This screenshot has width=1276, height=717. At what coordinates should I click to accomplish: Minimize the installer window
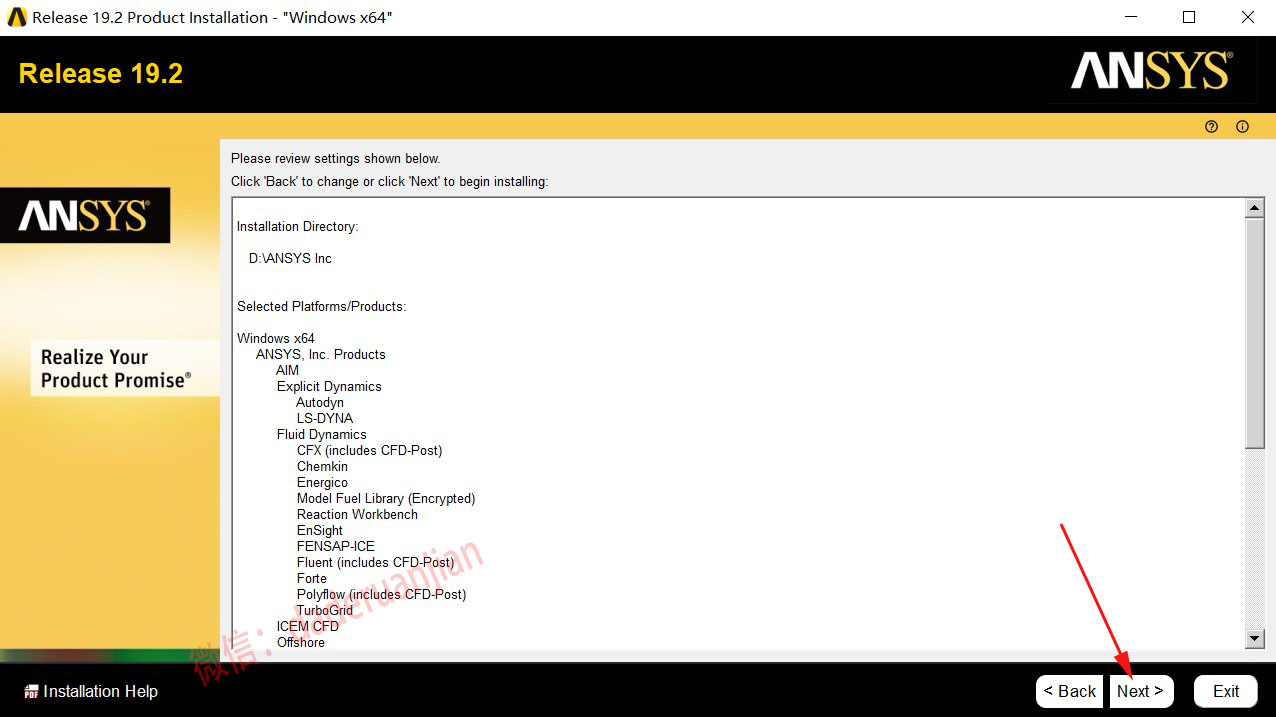tap(1131, 17)
